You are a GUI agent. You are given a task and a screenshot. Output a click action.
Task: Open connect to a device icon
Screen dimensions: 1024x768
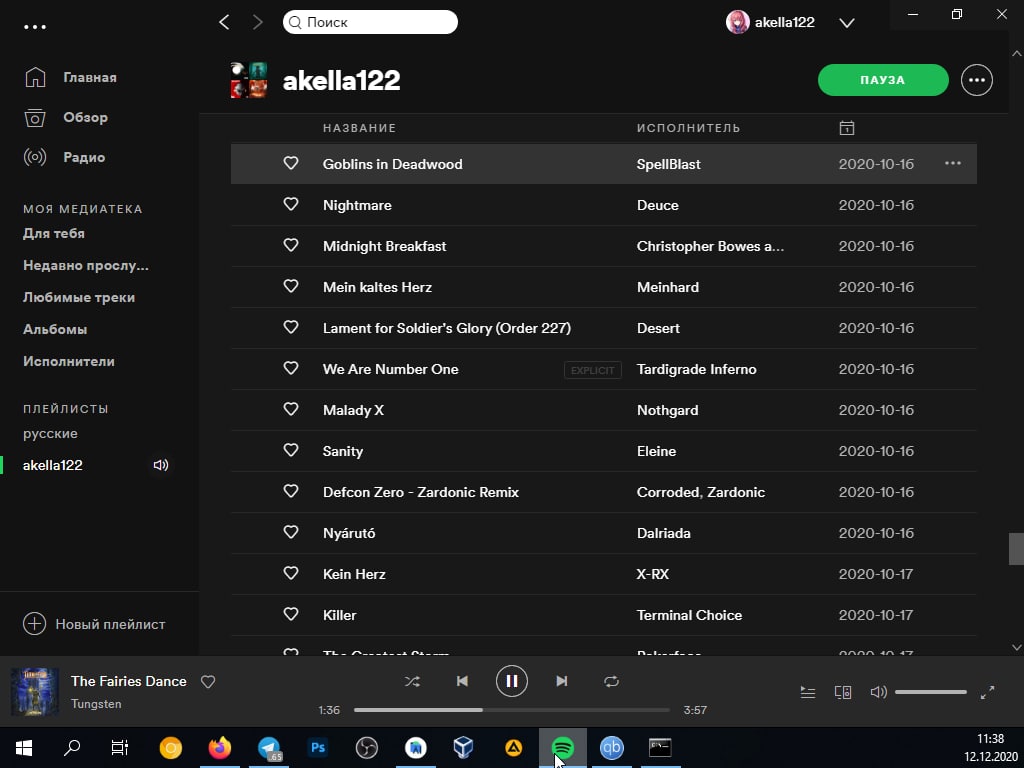843,692
